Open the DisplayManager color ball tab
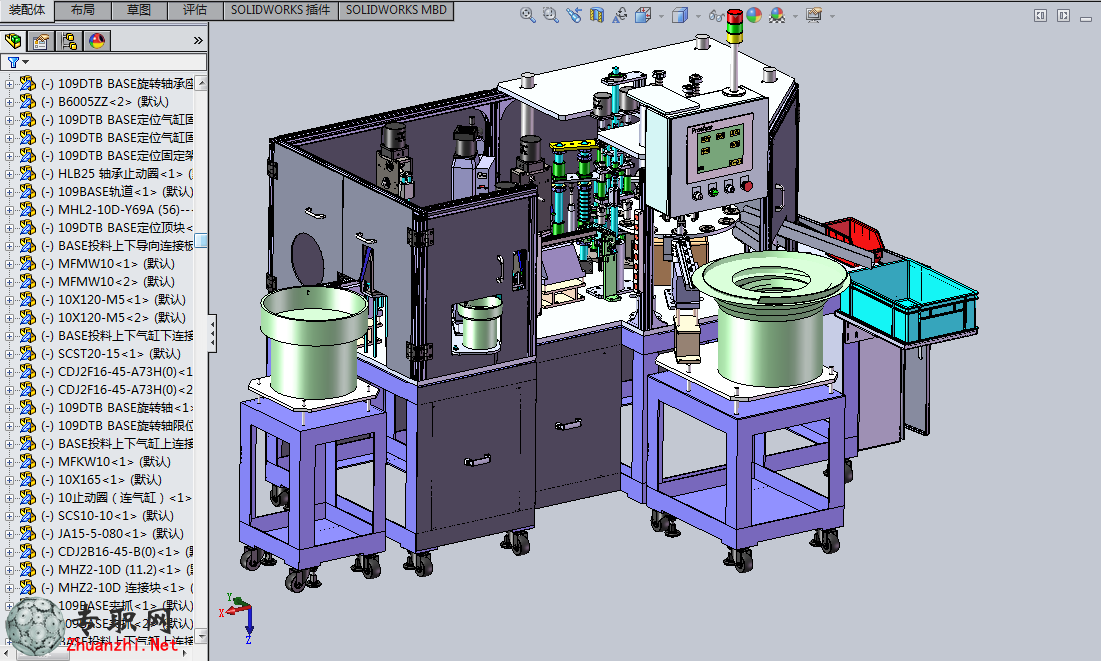This screenshot has width=1101, height=661. coord(97,41)
